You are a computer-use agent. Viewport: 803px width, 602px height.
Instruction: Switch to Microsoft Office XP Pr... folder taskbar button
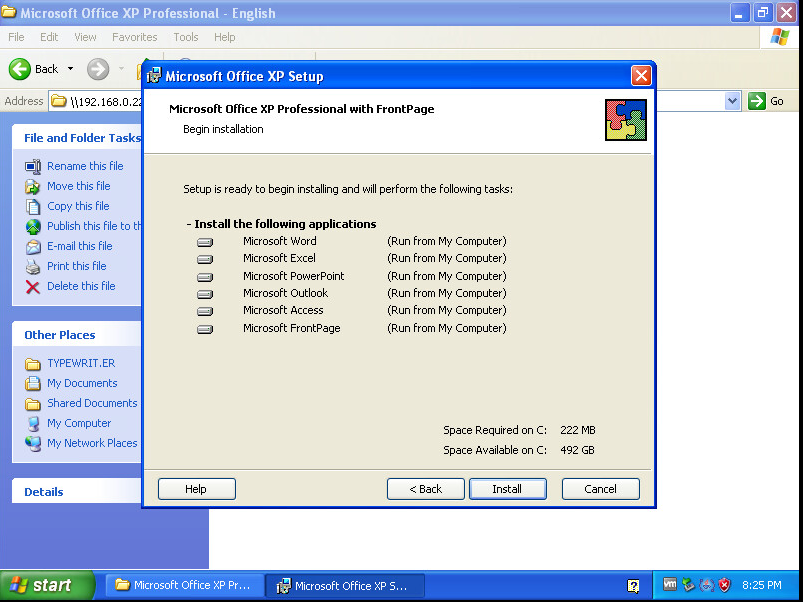184,585
